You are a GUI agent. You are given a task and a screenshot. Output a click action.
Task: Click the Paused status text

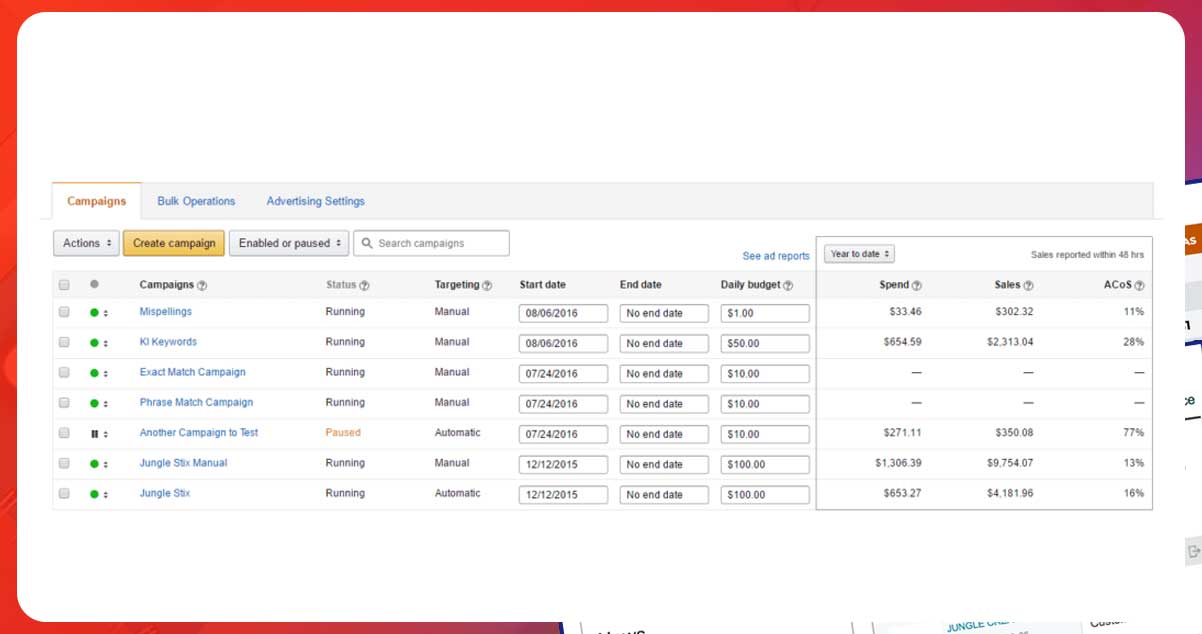point(343,433)
